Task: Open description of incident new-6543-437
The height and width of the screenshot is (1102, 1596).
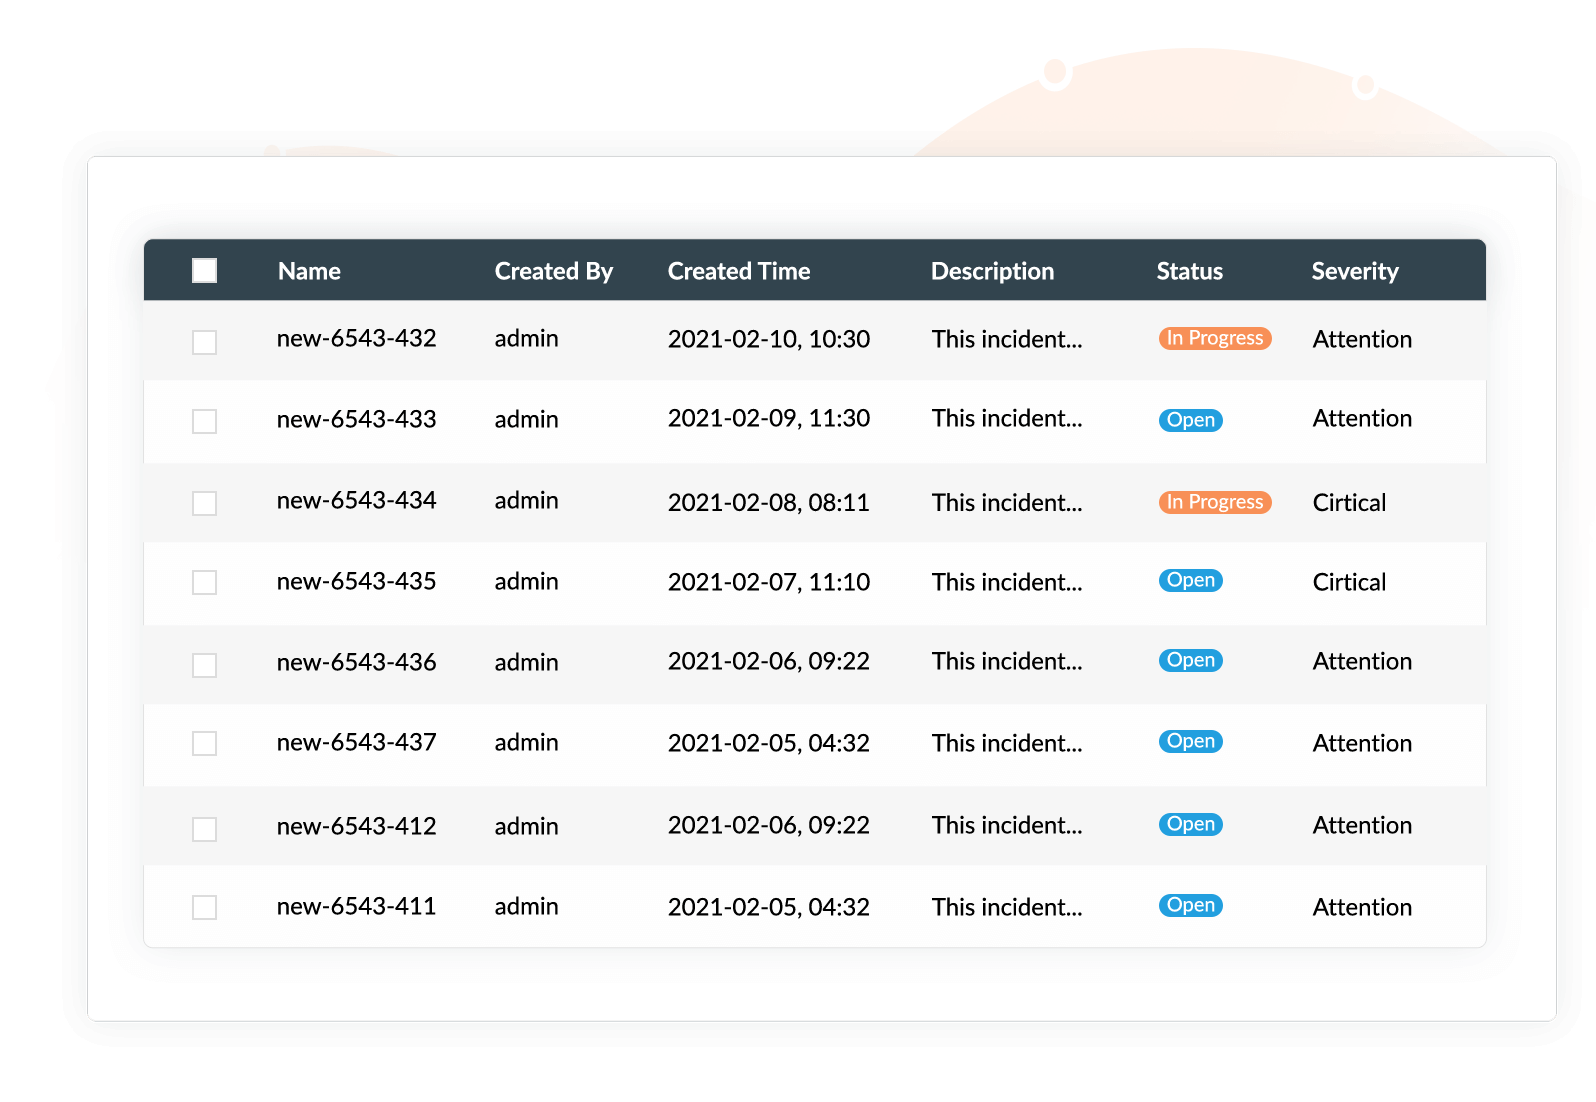Action: (1007, 743)
